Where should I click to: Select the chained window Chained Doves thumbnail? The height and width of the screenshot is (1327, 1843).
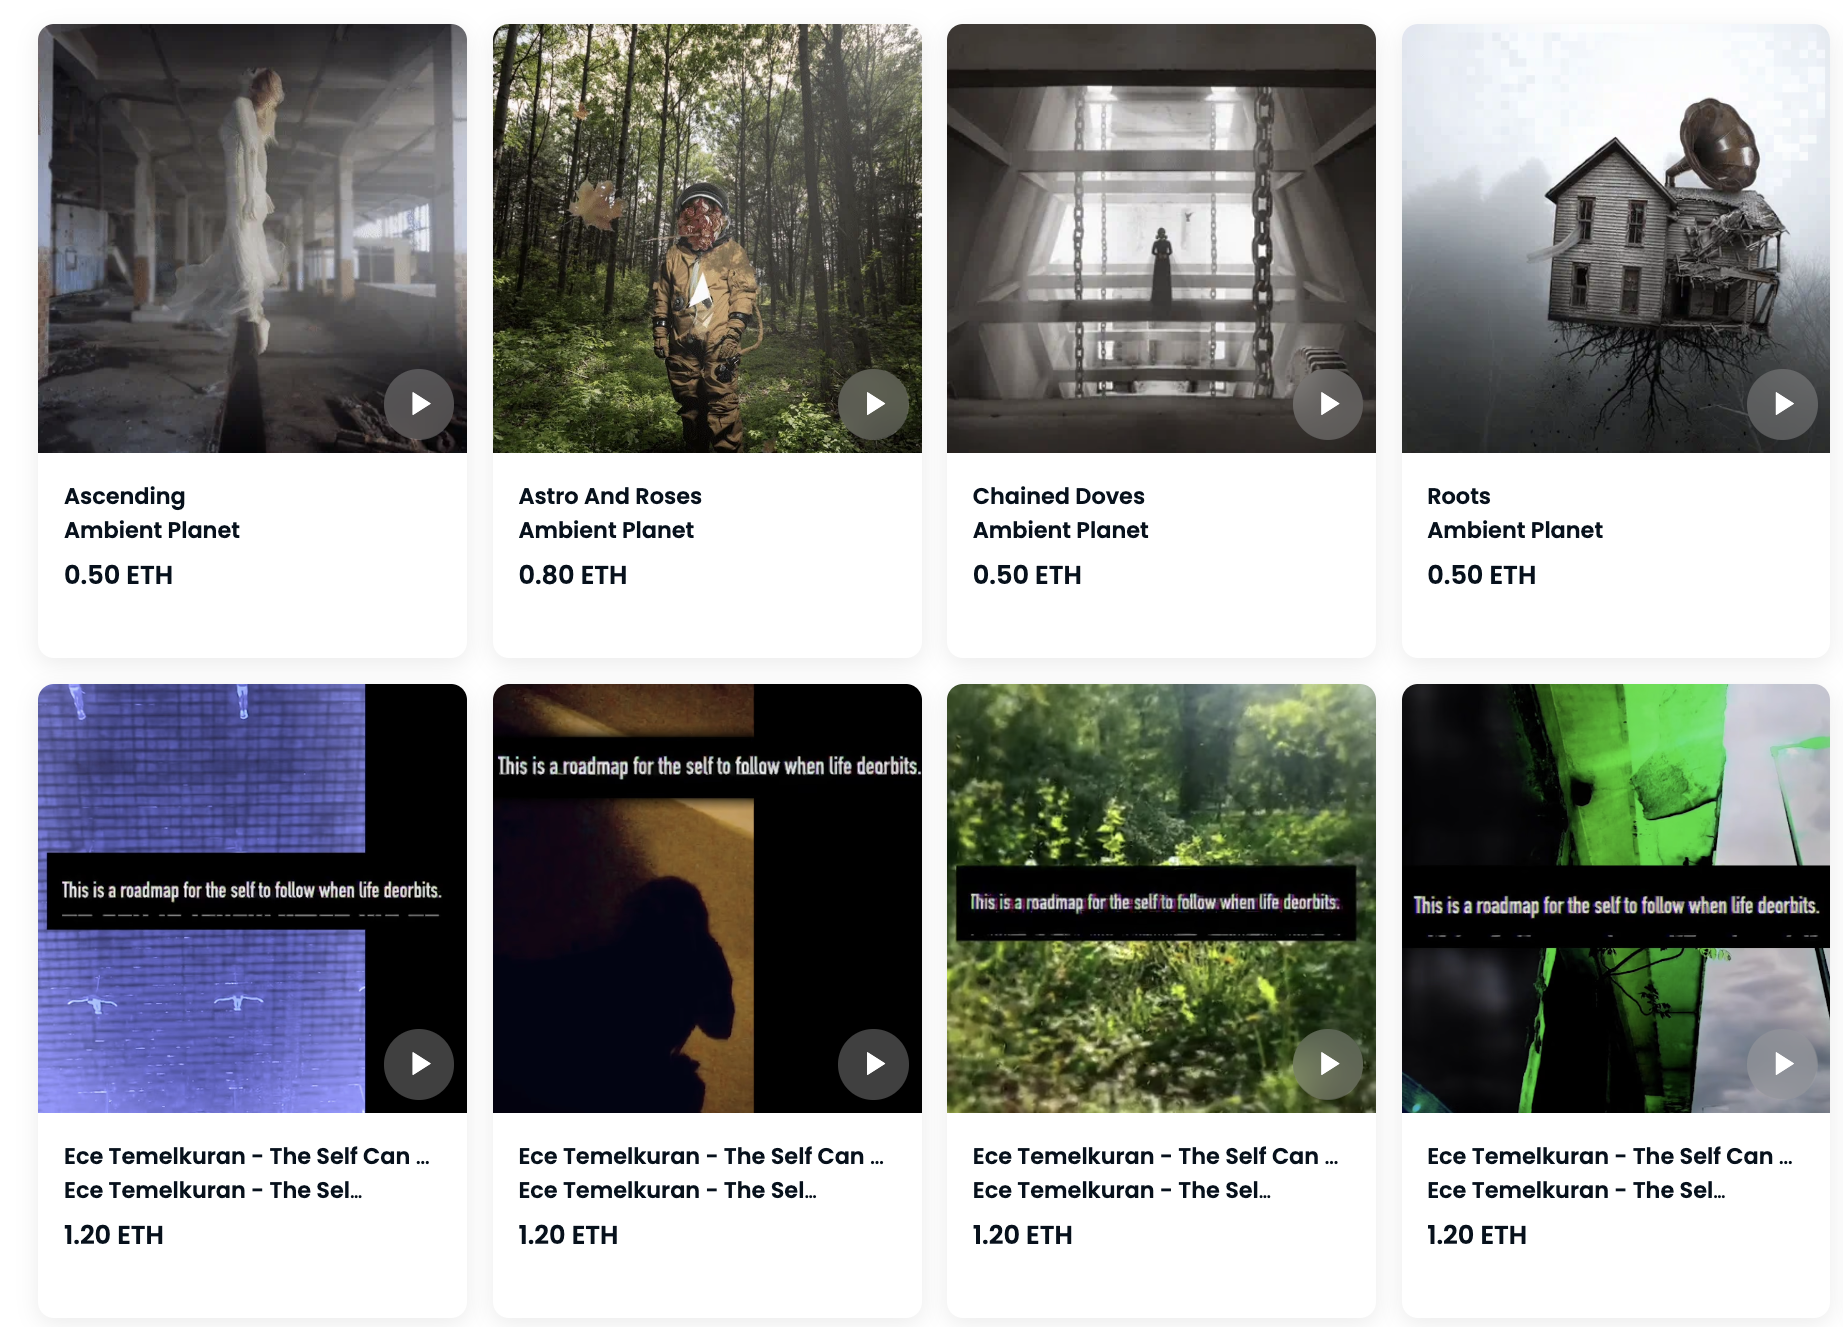coord(1161,238)
